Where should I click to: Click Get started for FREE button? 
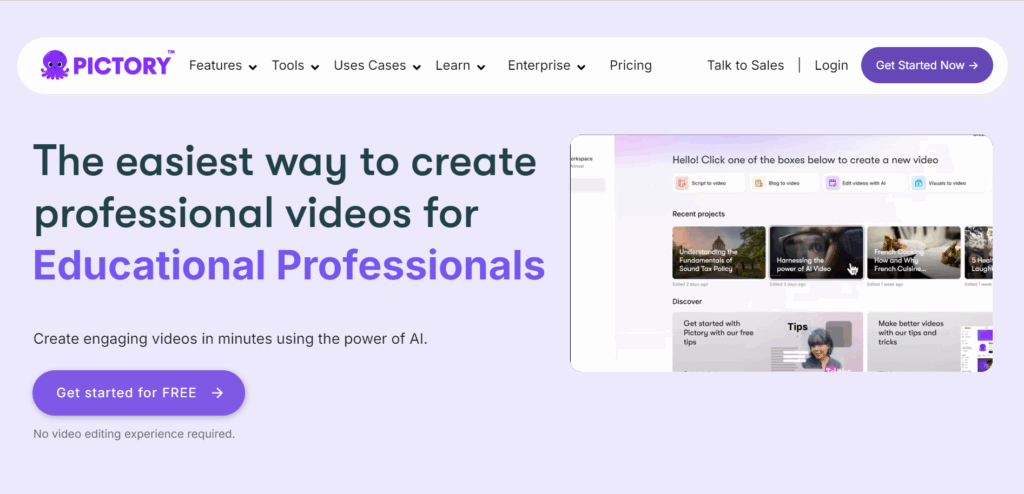[x=138, y=393]
